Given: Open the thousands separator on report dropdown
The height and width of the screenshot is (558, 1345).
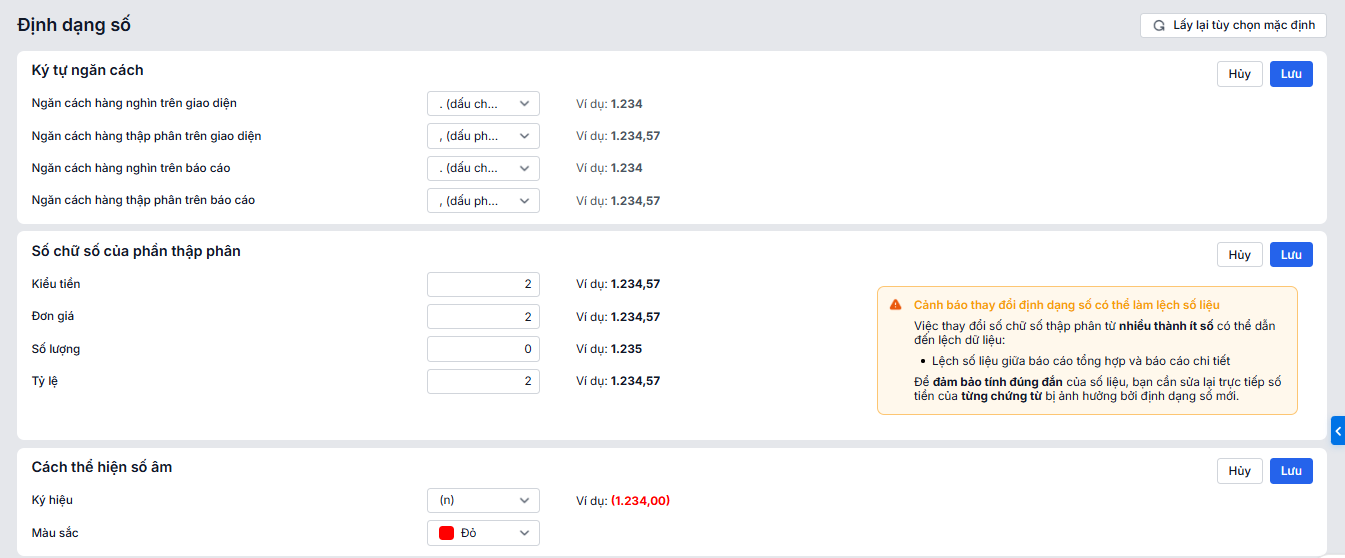Looking at the screenshot, I should (483, 168).
